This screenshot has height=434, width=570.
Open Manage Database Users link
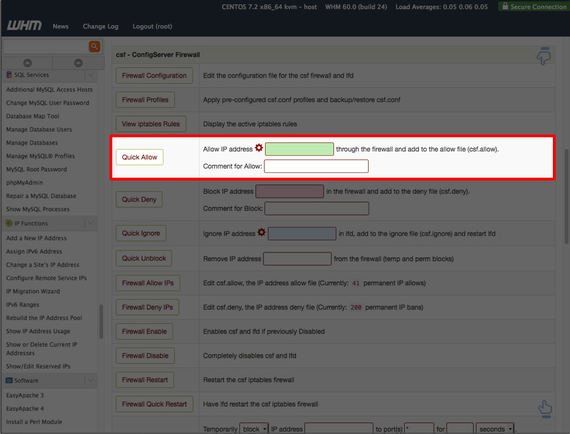click(x=39, y=129)
